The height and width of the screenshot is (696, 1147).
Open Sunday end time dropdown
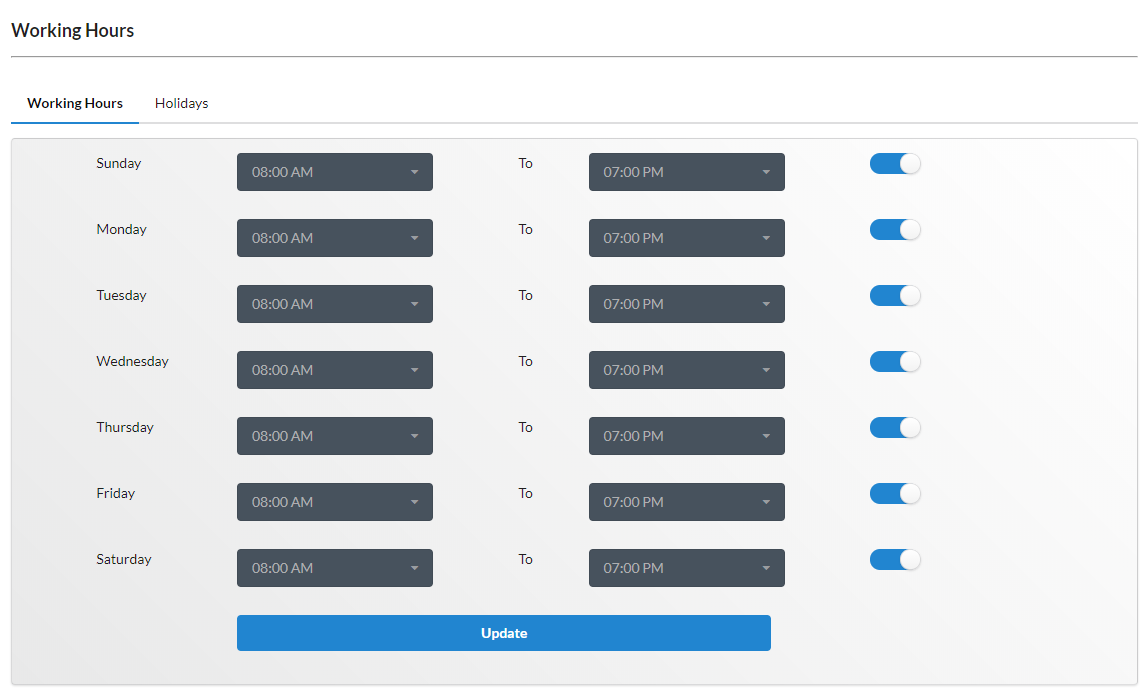686,172
